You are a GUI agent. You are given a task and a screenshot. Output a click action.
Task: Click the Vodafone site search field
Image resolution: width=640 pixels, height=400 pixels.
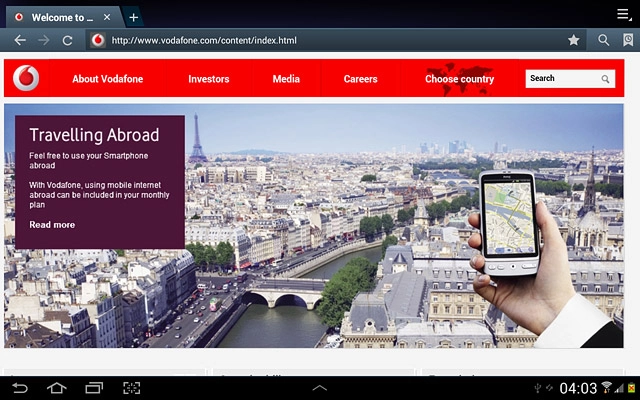point(563,78)
